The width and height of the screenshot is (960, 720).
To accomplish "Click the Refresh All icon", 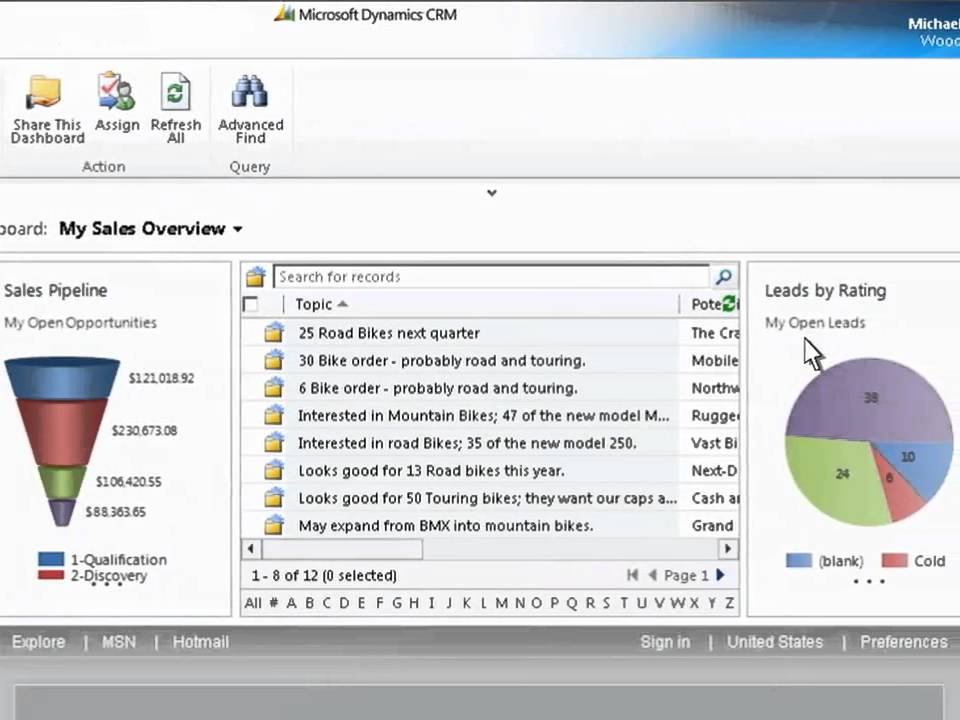I will click(176, 92).
